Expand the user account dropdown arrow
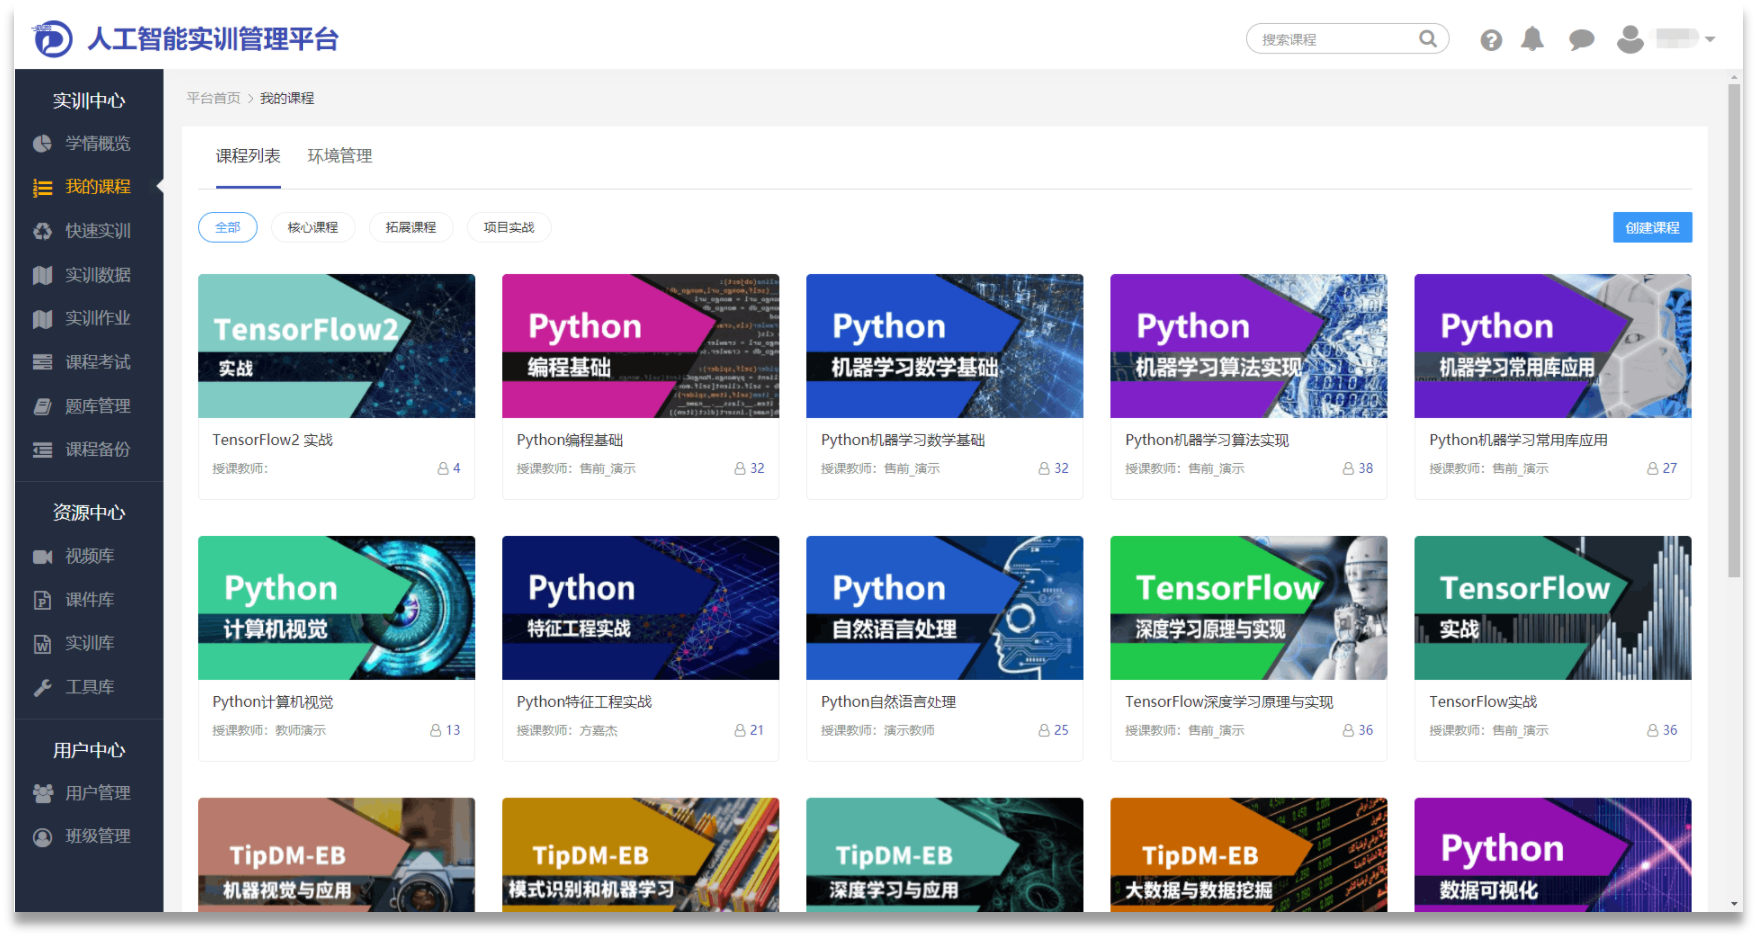The image size is (1758, 938). point(1710,39)
